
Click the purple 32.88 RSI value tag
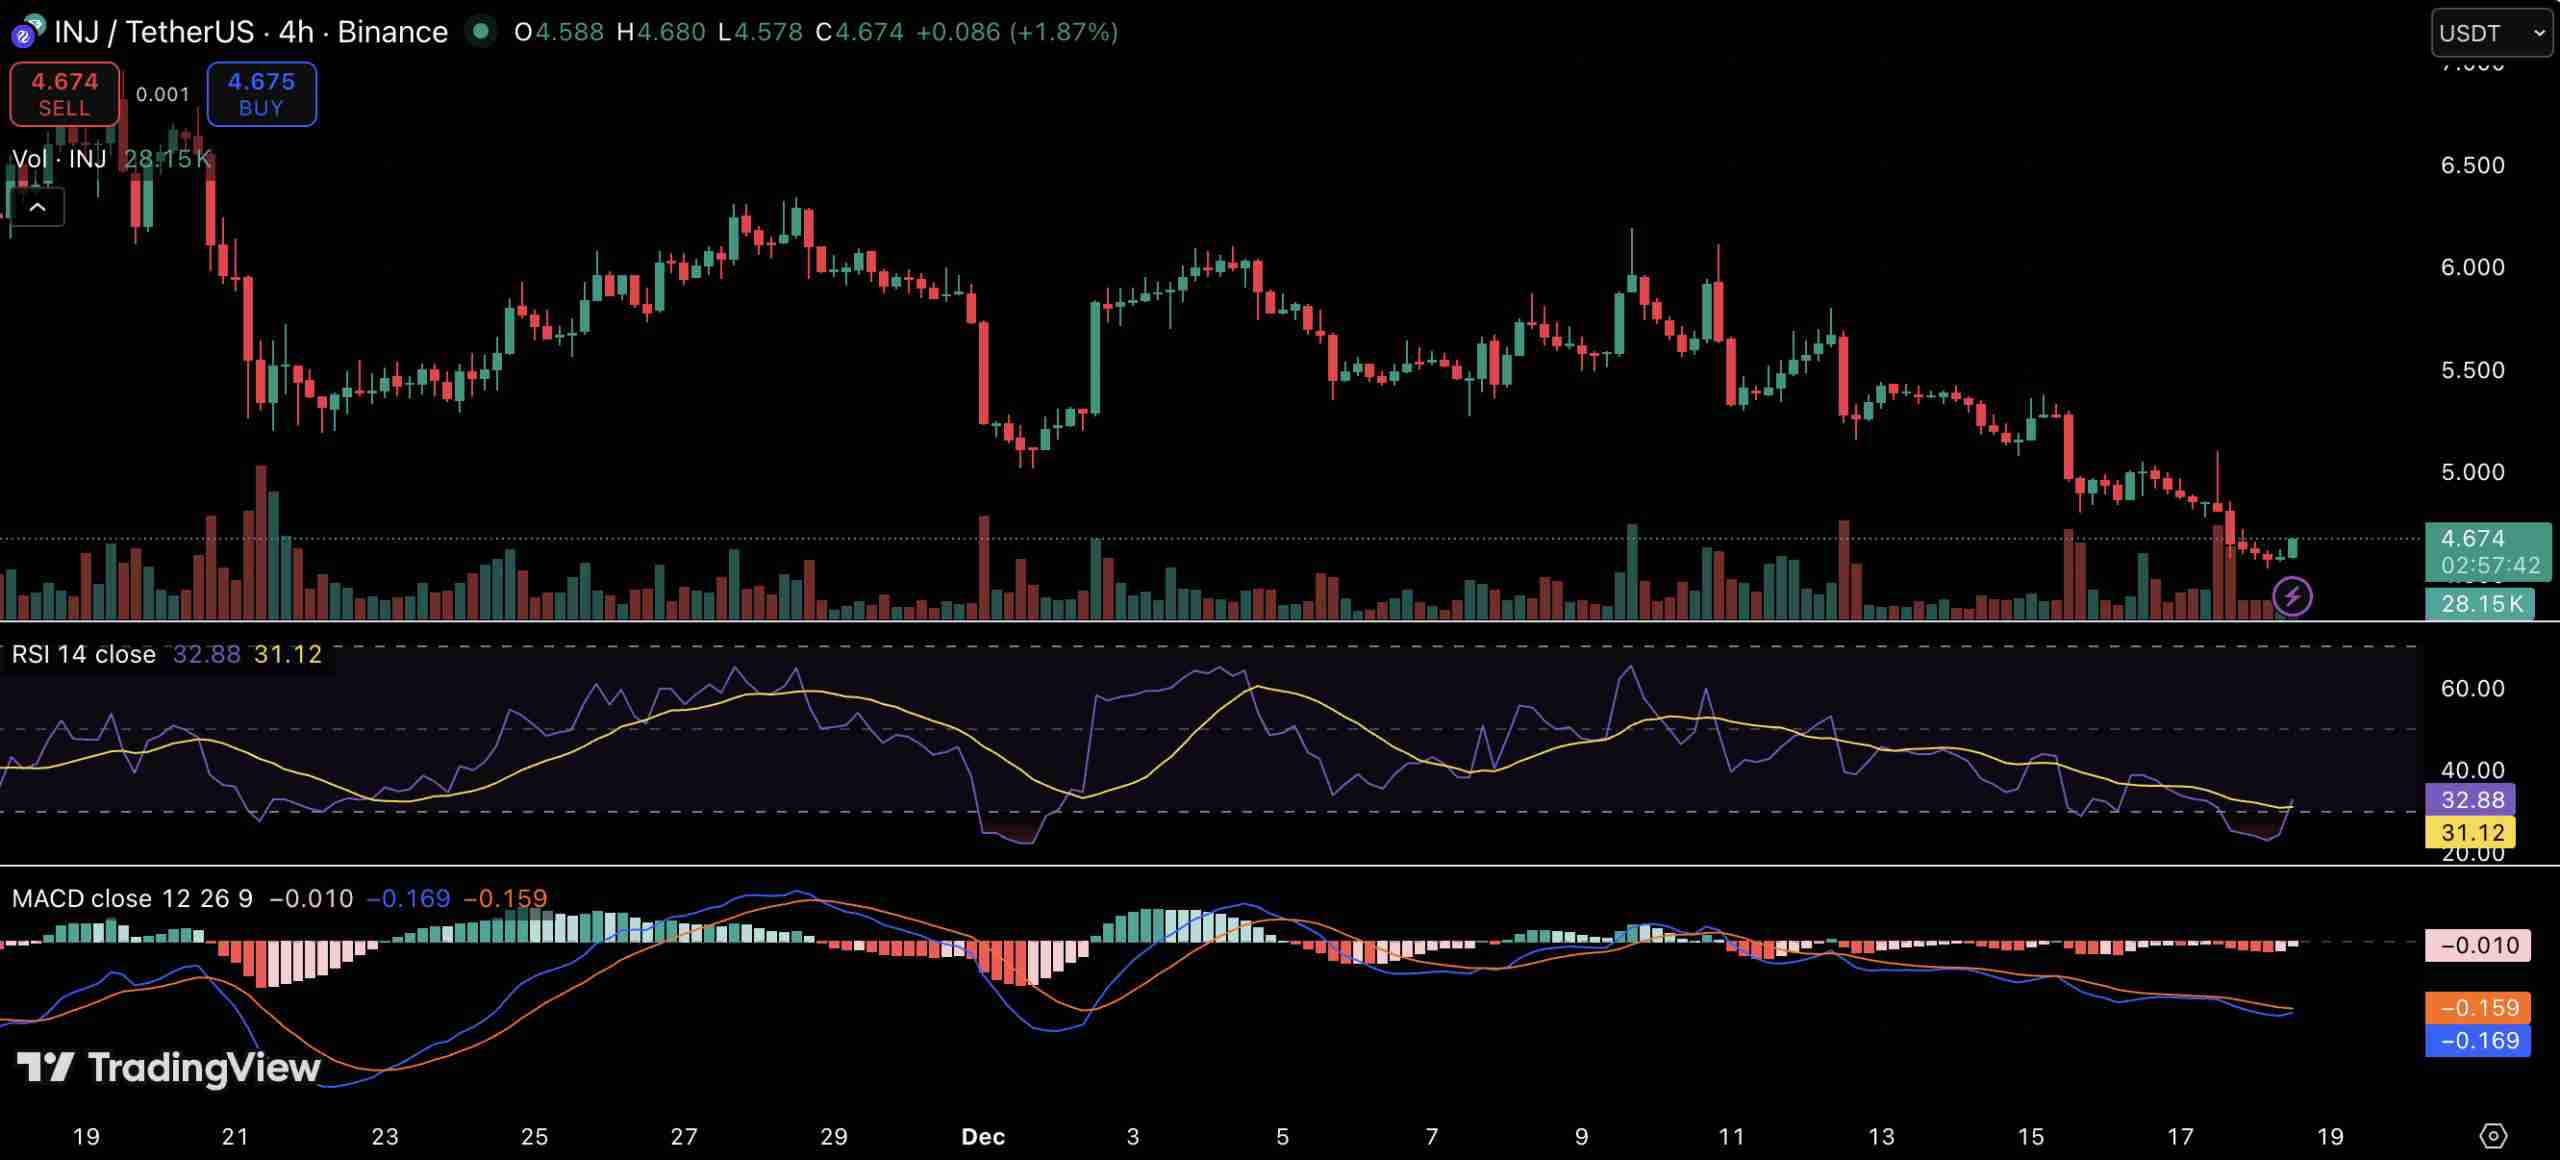tap(2470, 799)
